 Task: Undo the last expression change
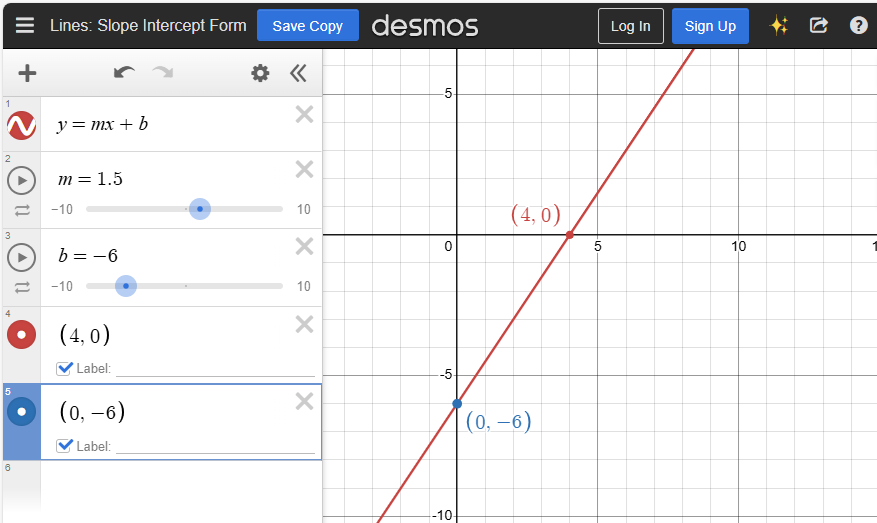point(124,73)
